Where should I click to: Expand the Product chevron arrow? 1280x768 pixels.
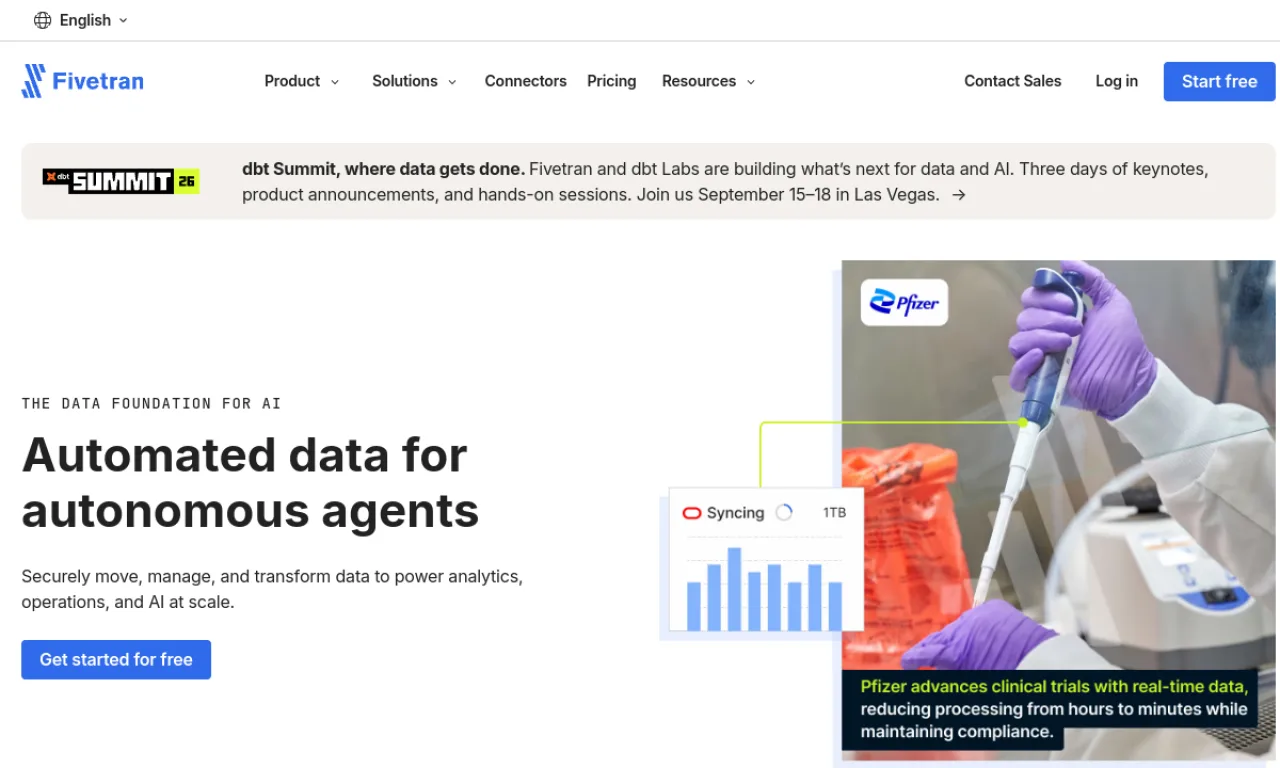point(335,82)
